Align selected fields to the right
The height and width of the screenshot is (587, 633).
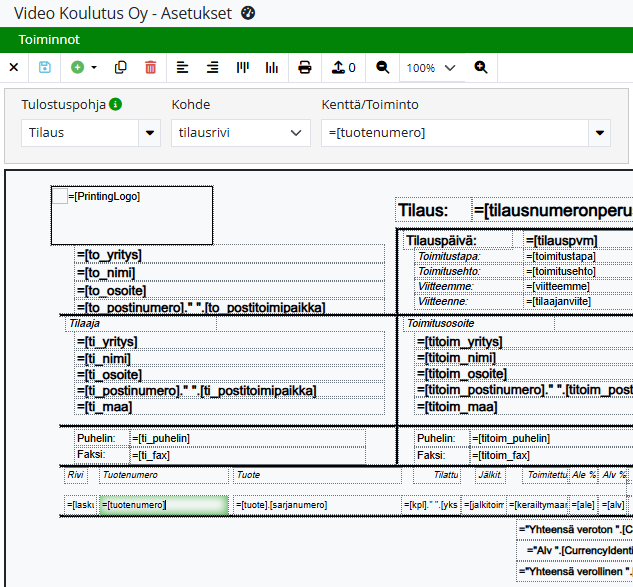point(212,68)
